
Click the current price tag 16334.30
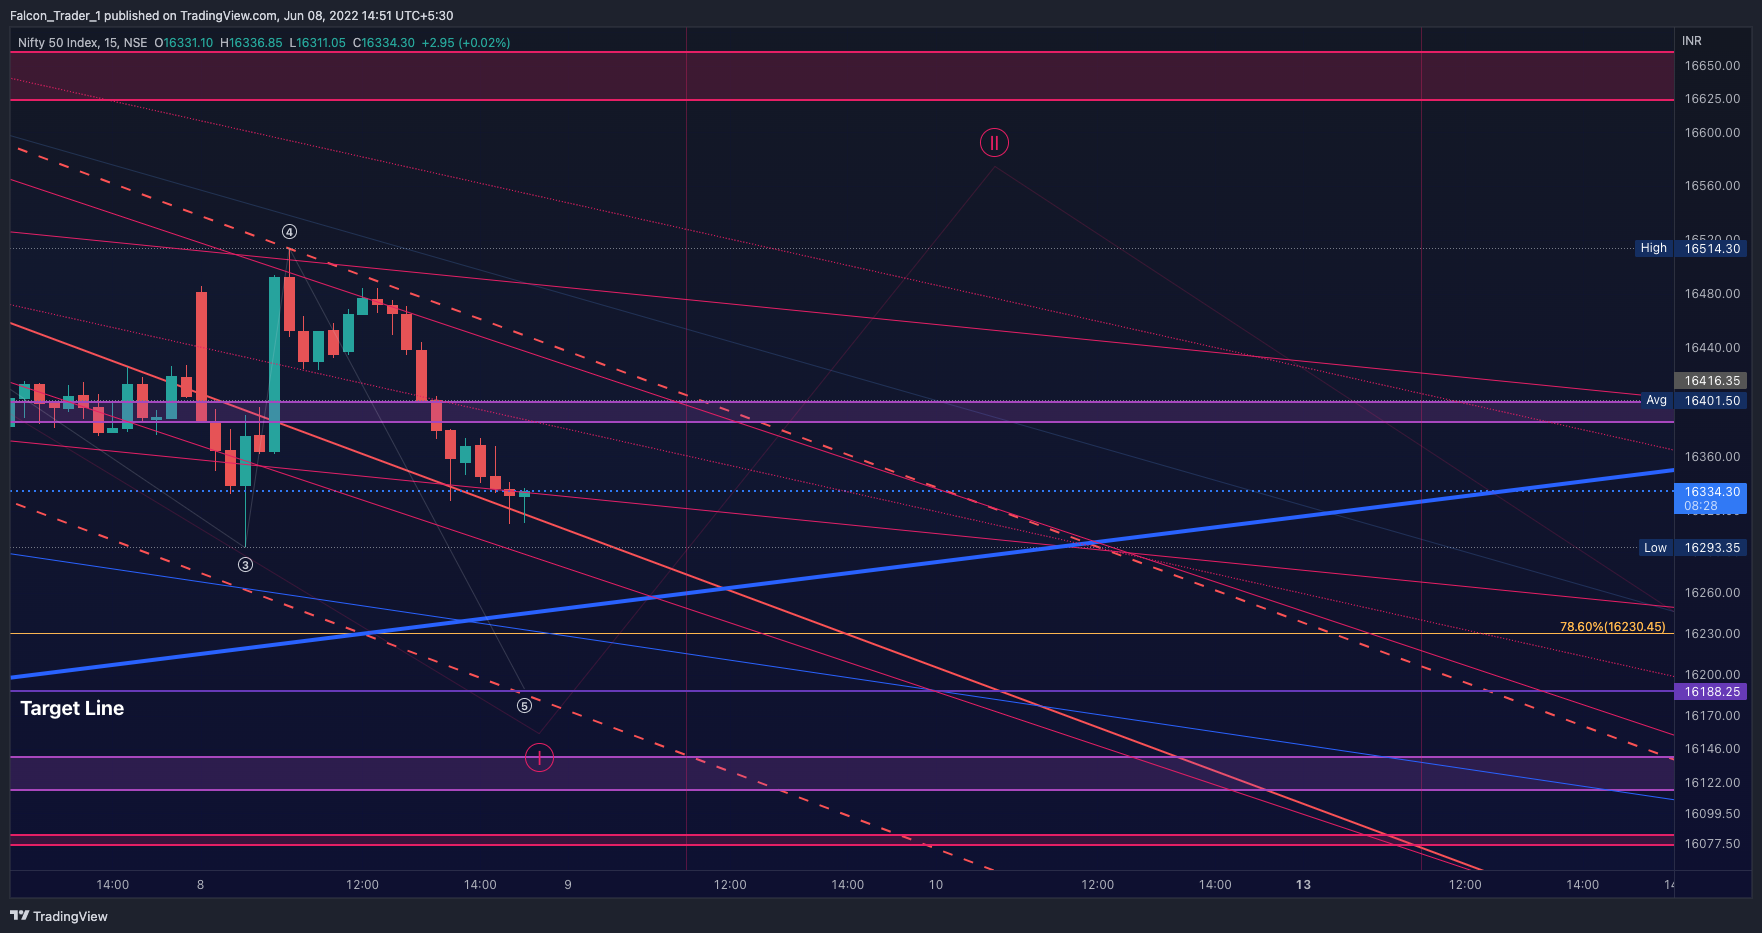pyautogui.click(x=1712, y=492)
